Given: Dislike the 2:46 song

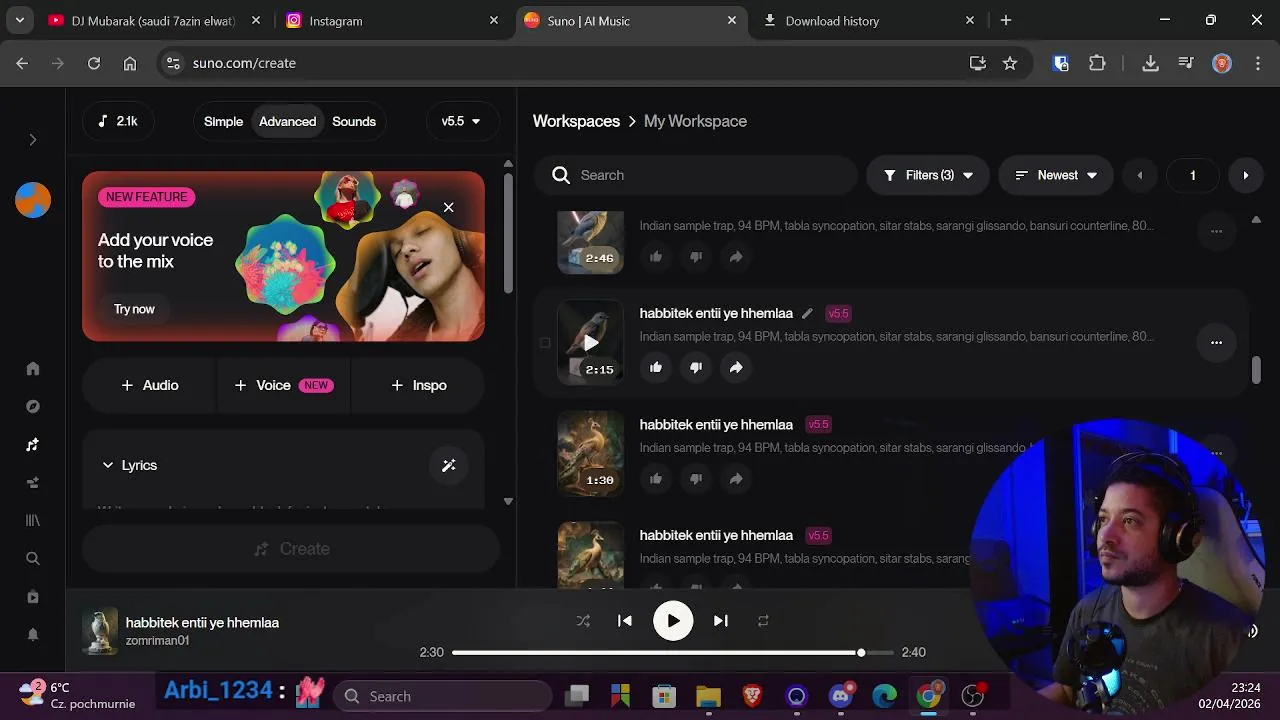Looking at the screenshot, I should point(696,257).
